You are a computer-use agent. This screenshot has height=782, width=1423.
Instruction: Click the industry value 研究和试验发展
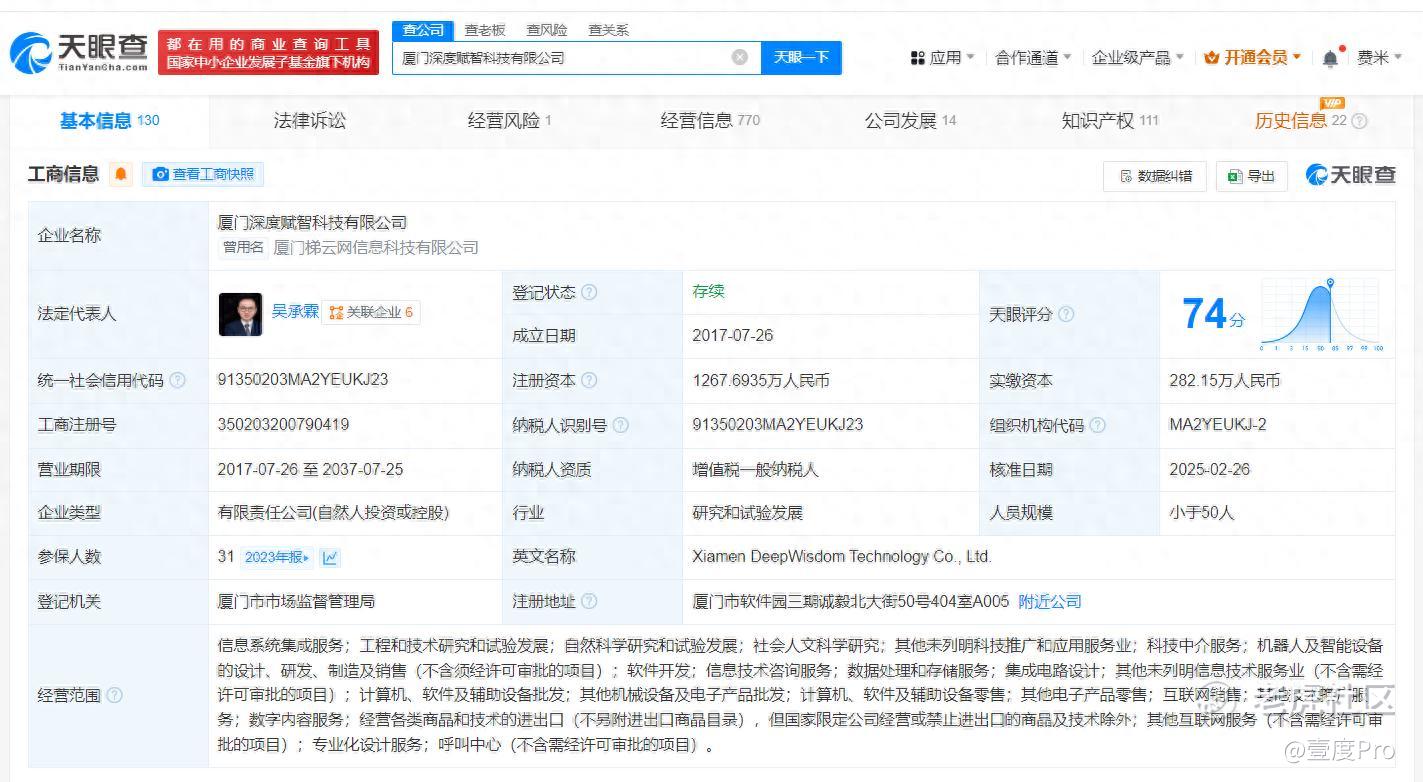point(748,513)
